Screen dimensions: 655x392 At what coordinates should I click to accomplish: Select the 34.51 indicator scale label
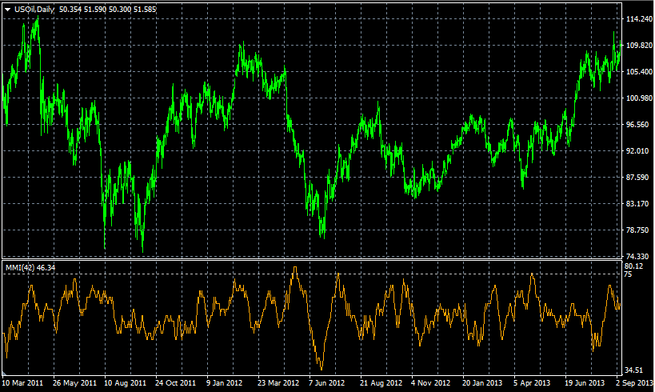point(634,370)
